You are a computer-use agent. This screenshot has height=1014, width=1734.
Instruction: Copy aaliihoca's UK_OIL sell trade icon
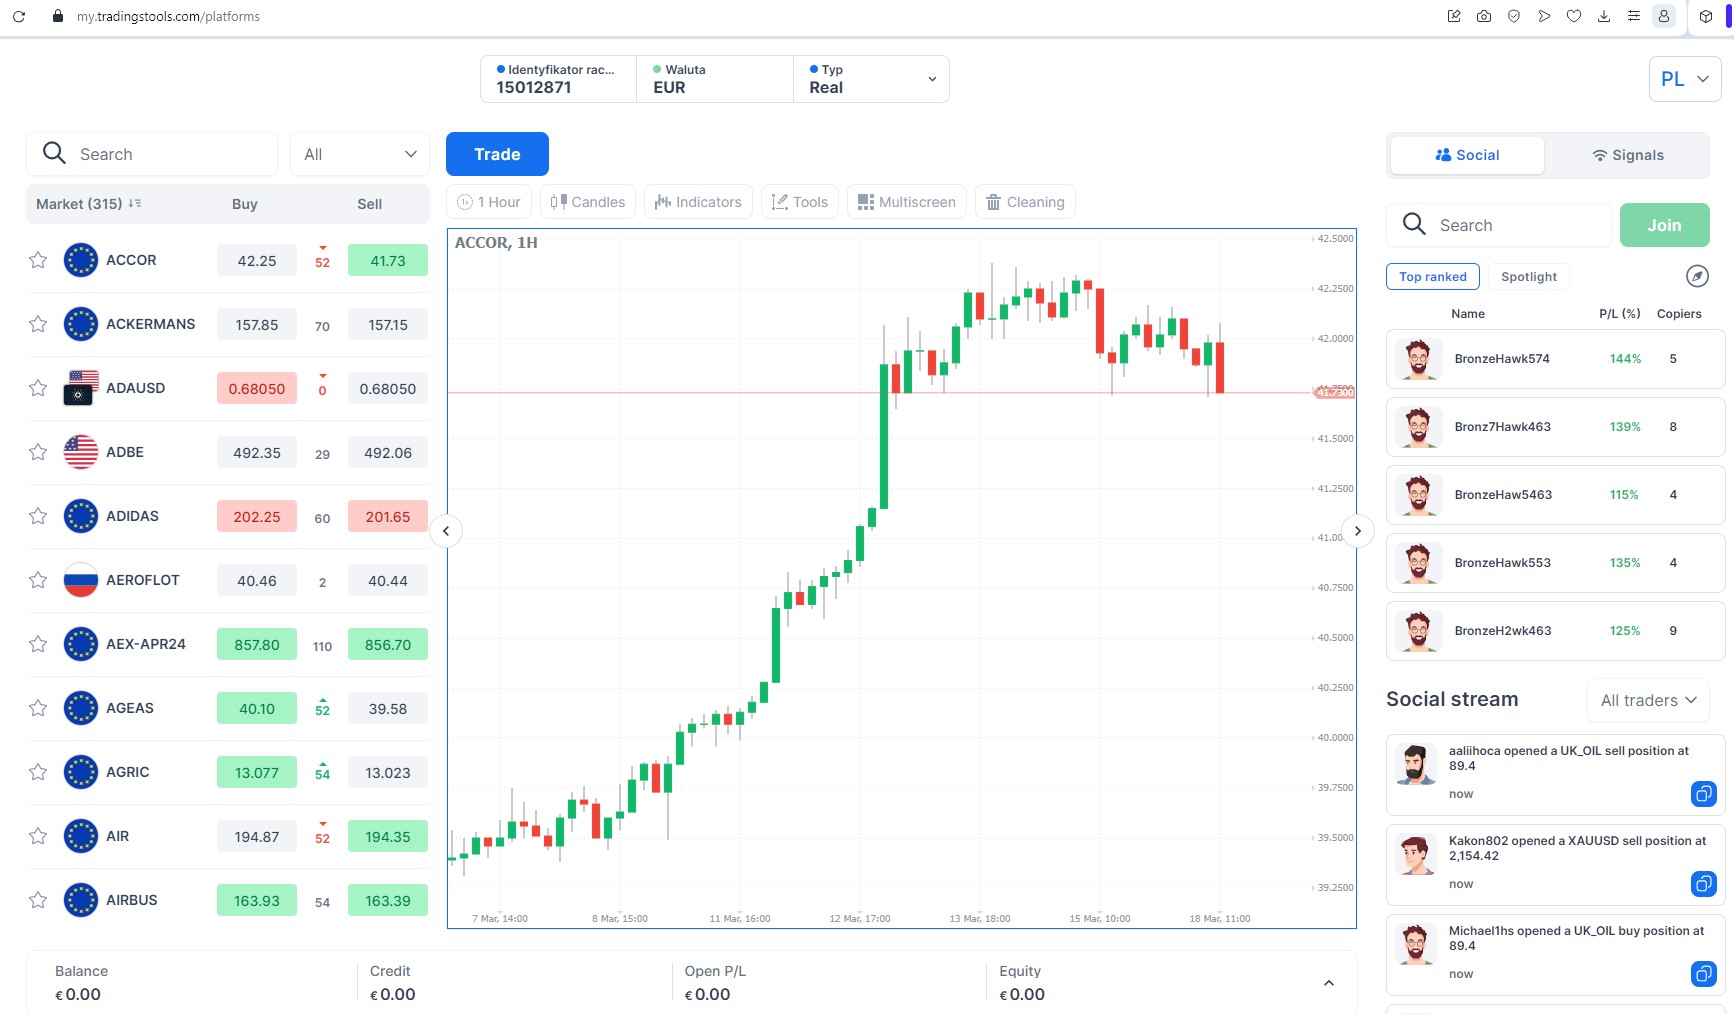click(1703, 794)
